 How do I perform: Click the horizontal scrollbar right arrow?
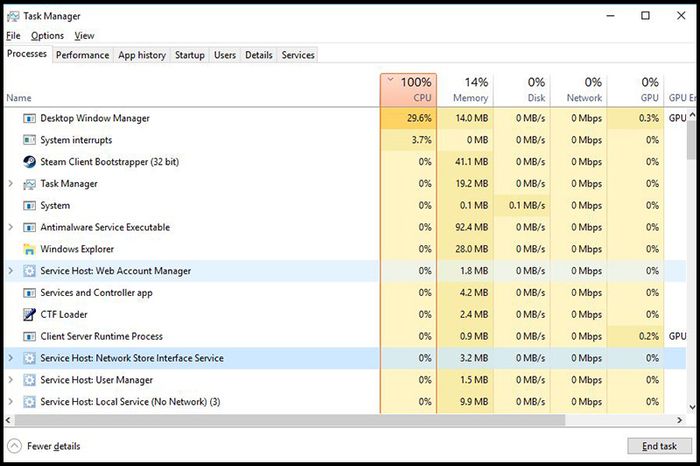click(680, 420)
